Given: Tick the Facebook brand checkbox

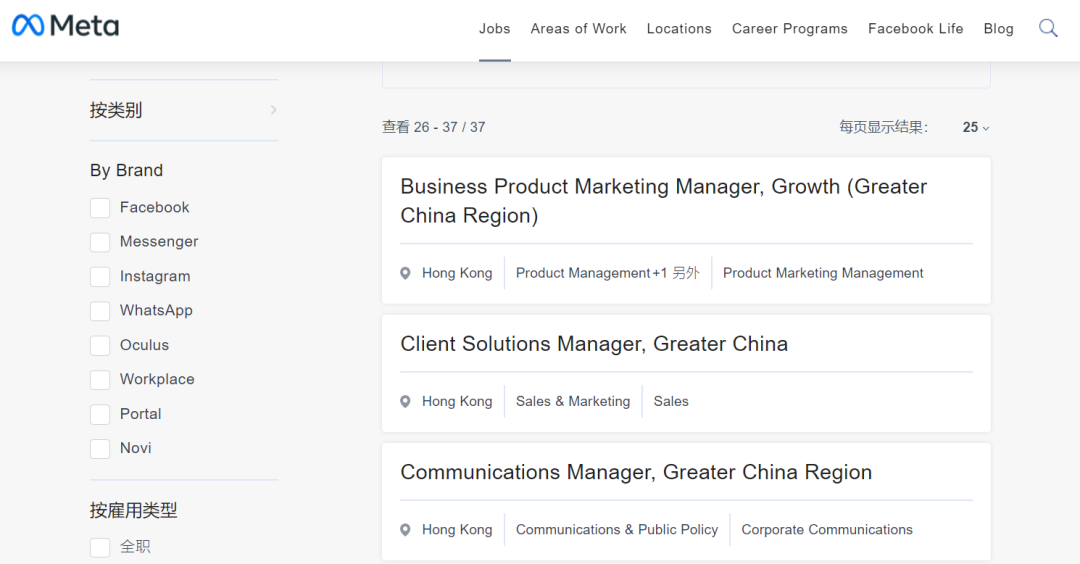Looking at the screenshot, I should (x=100, y=208).
